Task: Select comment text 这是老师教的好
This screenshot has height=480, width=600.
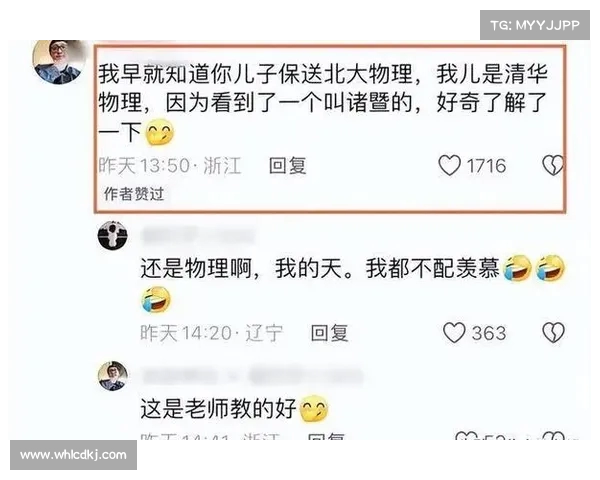Action: [218, 408]
